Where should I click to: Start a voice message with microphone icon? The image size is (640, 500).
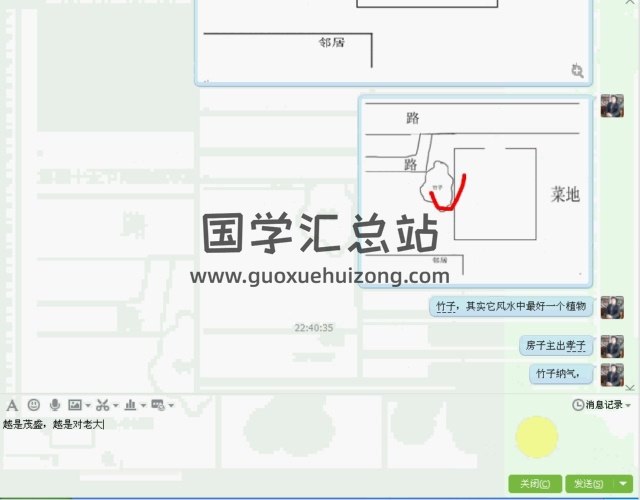click(55, 405)
